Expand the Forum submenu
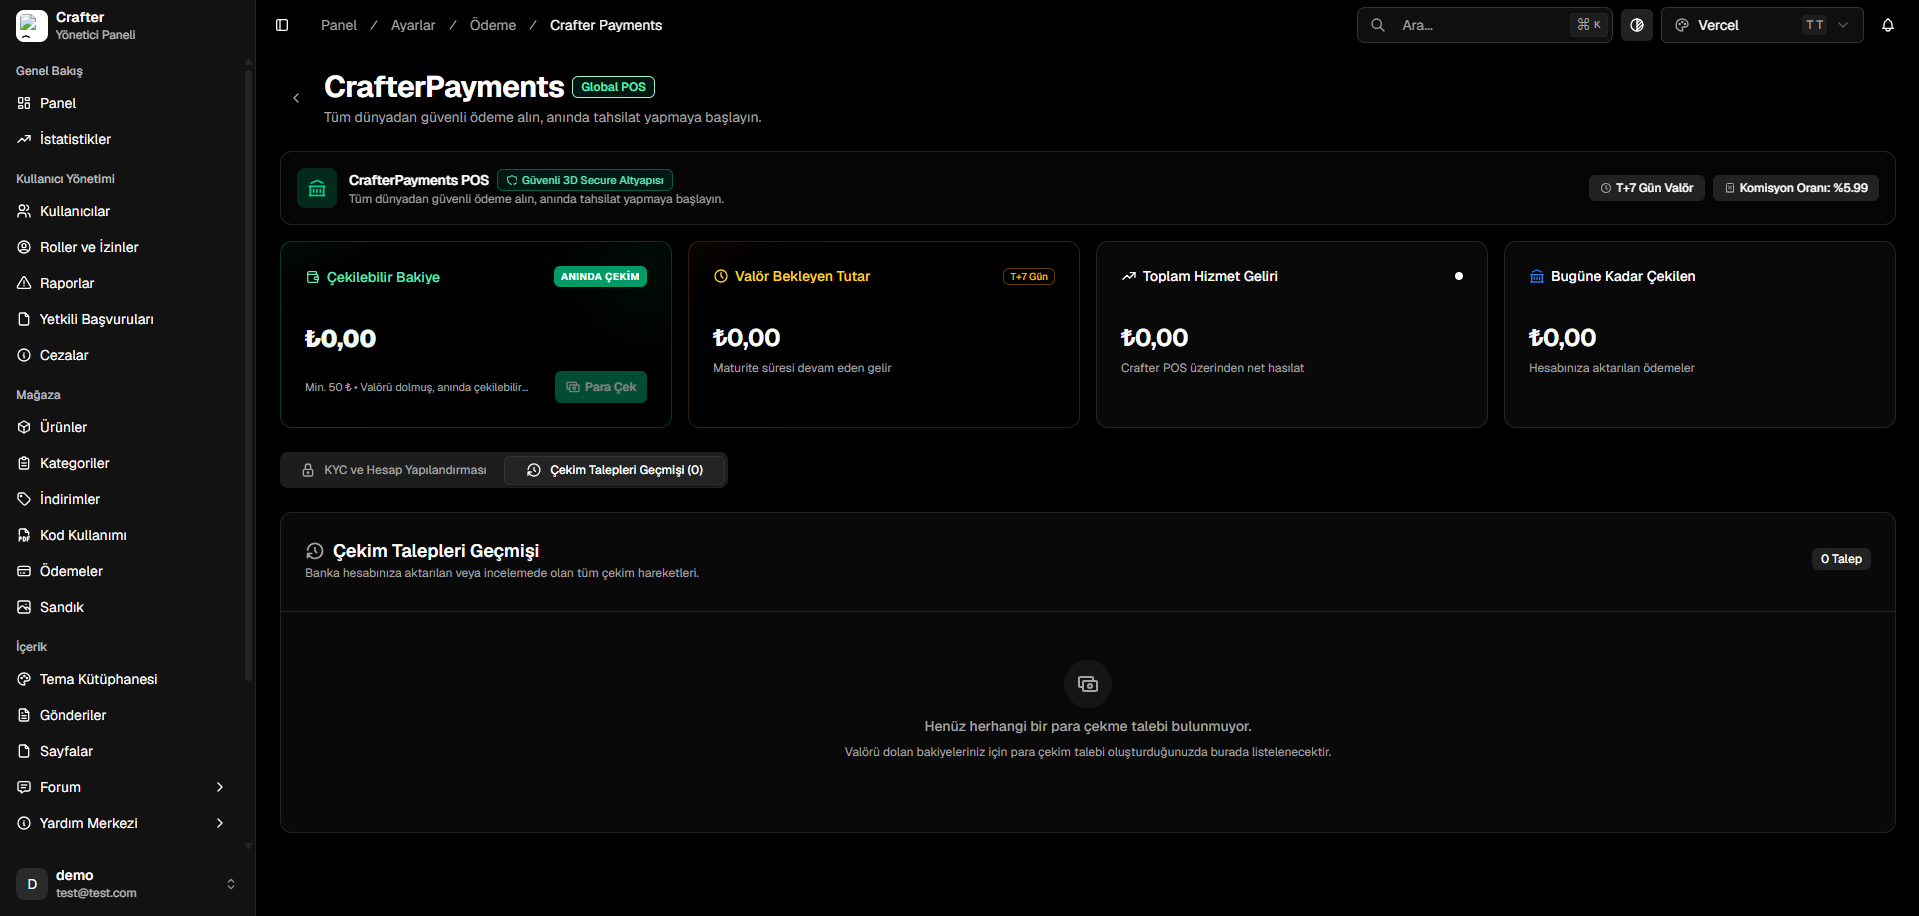Viewport: 1919px width, 916px height. click(122, 787)
